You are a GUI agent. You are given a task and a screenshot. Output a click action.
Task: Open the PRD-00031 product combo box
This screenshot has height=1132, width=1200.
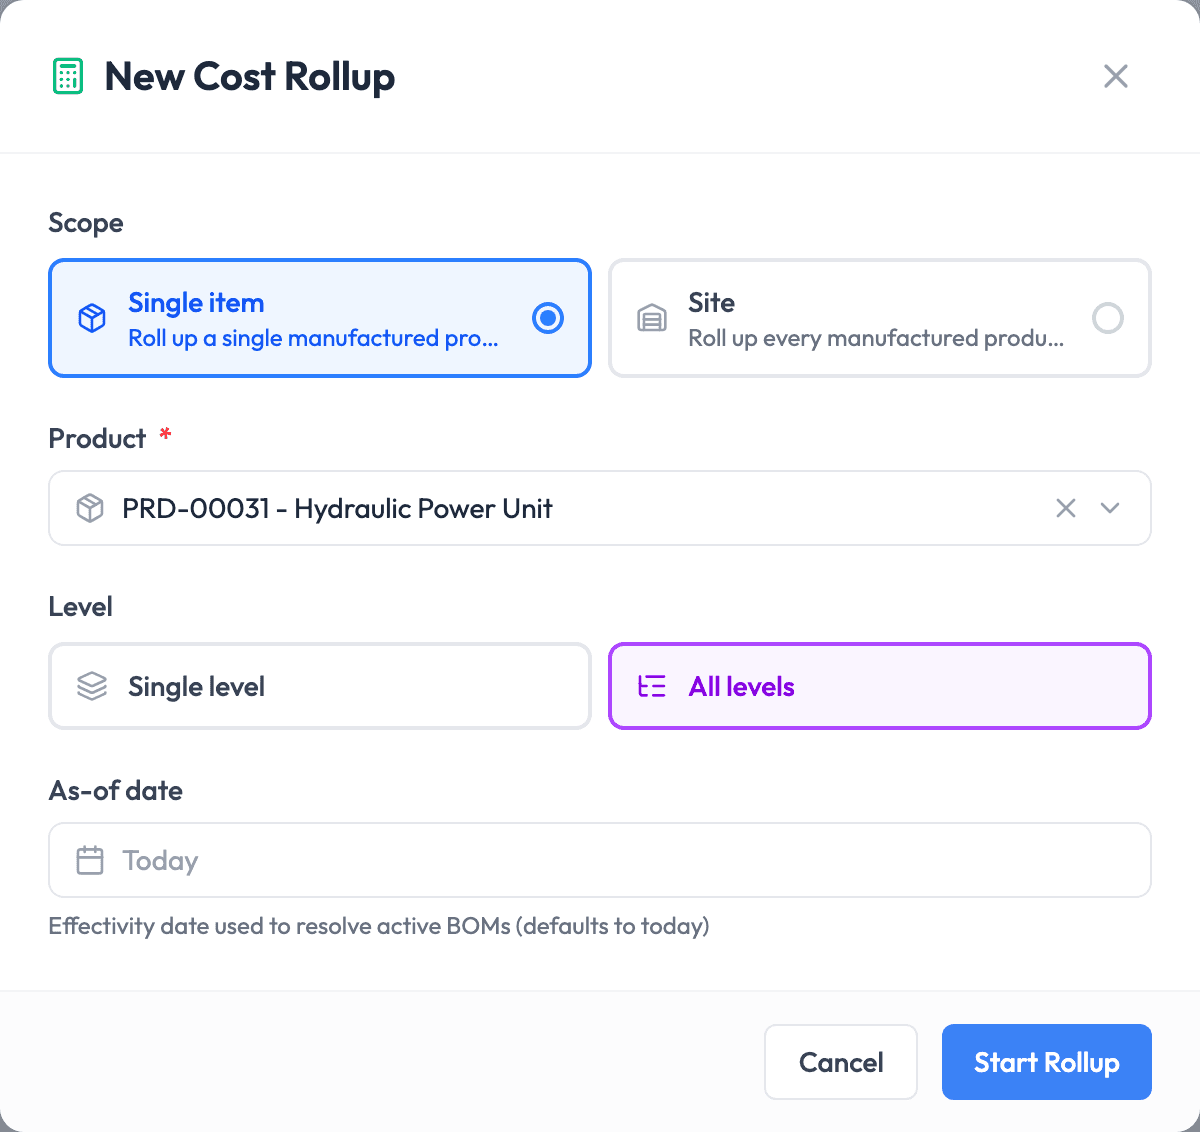(x=600, y=508)
